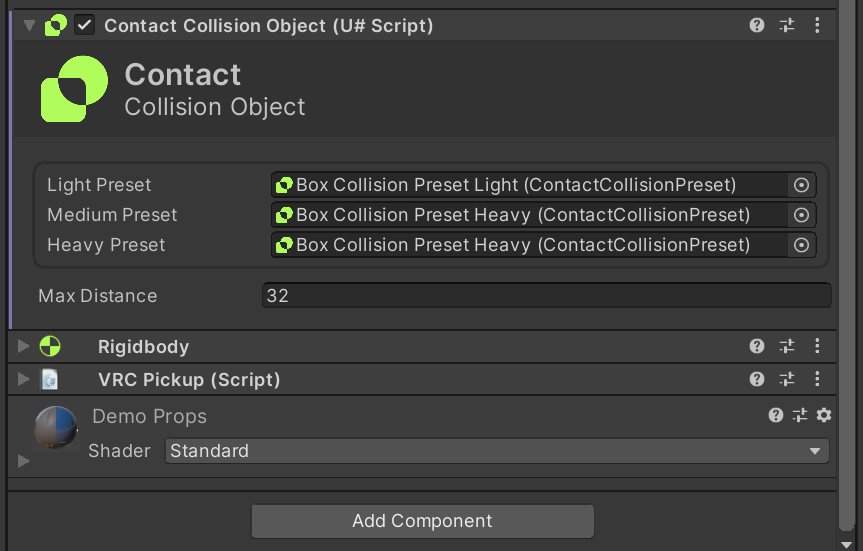
Task: Open the Shader dropdown set to Standard
Action: [x=497, y=451]
